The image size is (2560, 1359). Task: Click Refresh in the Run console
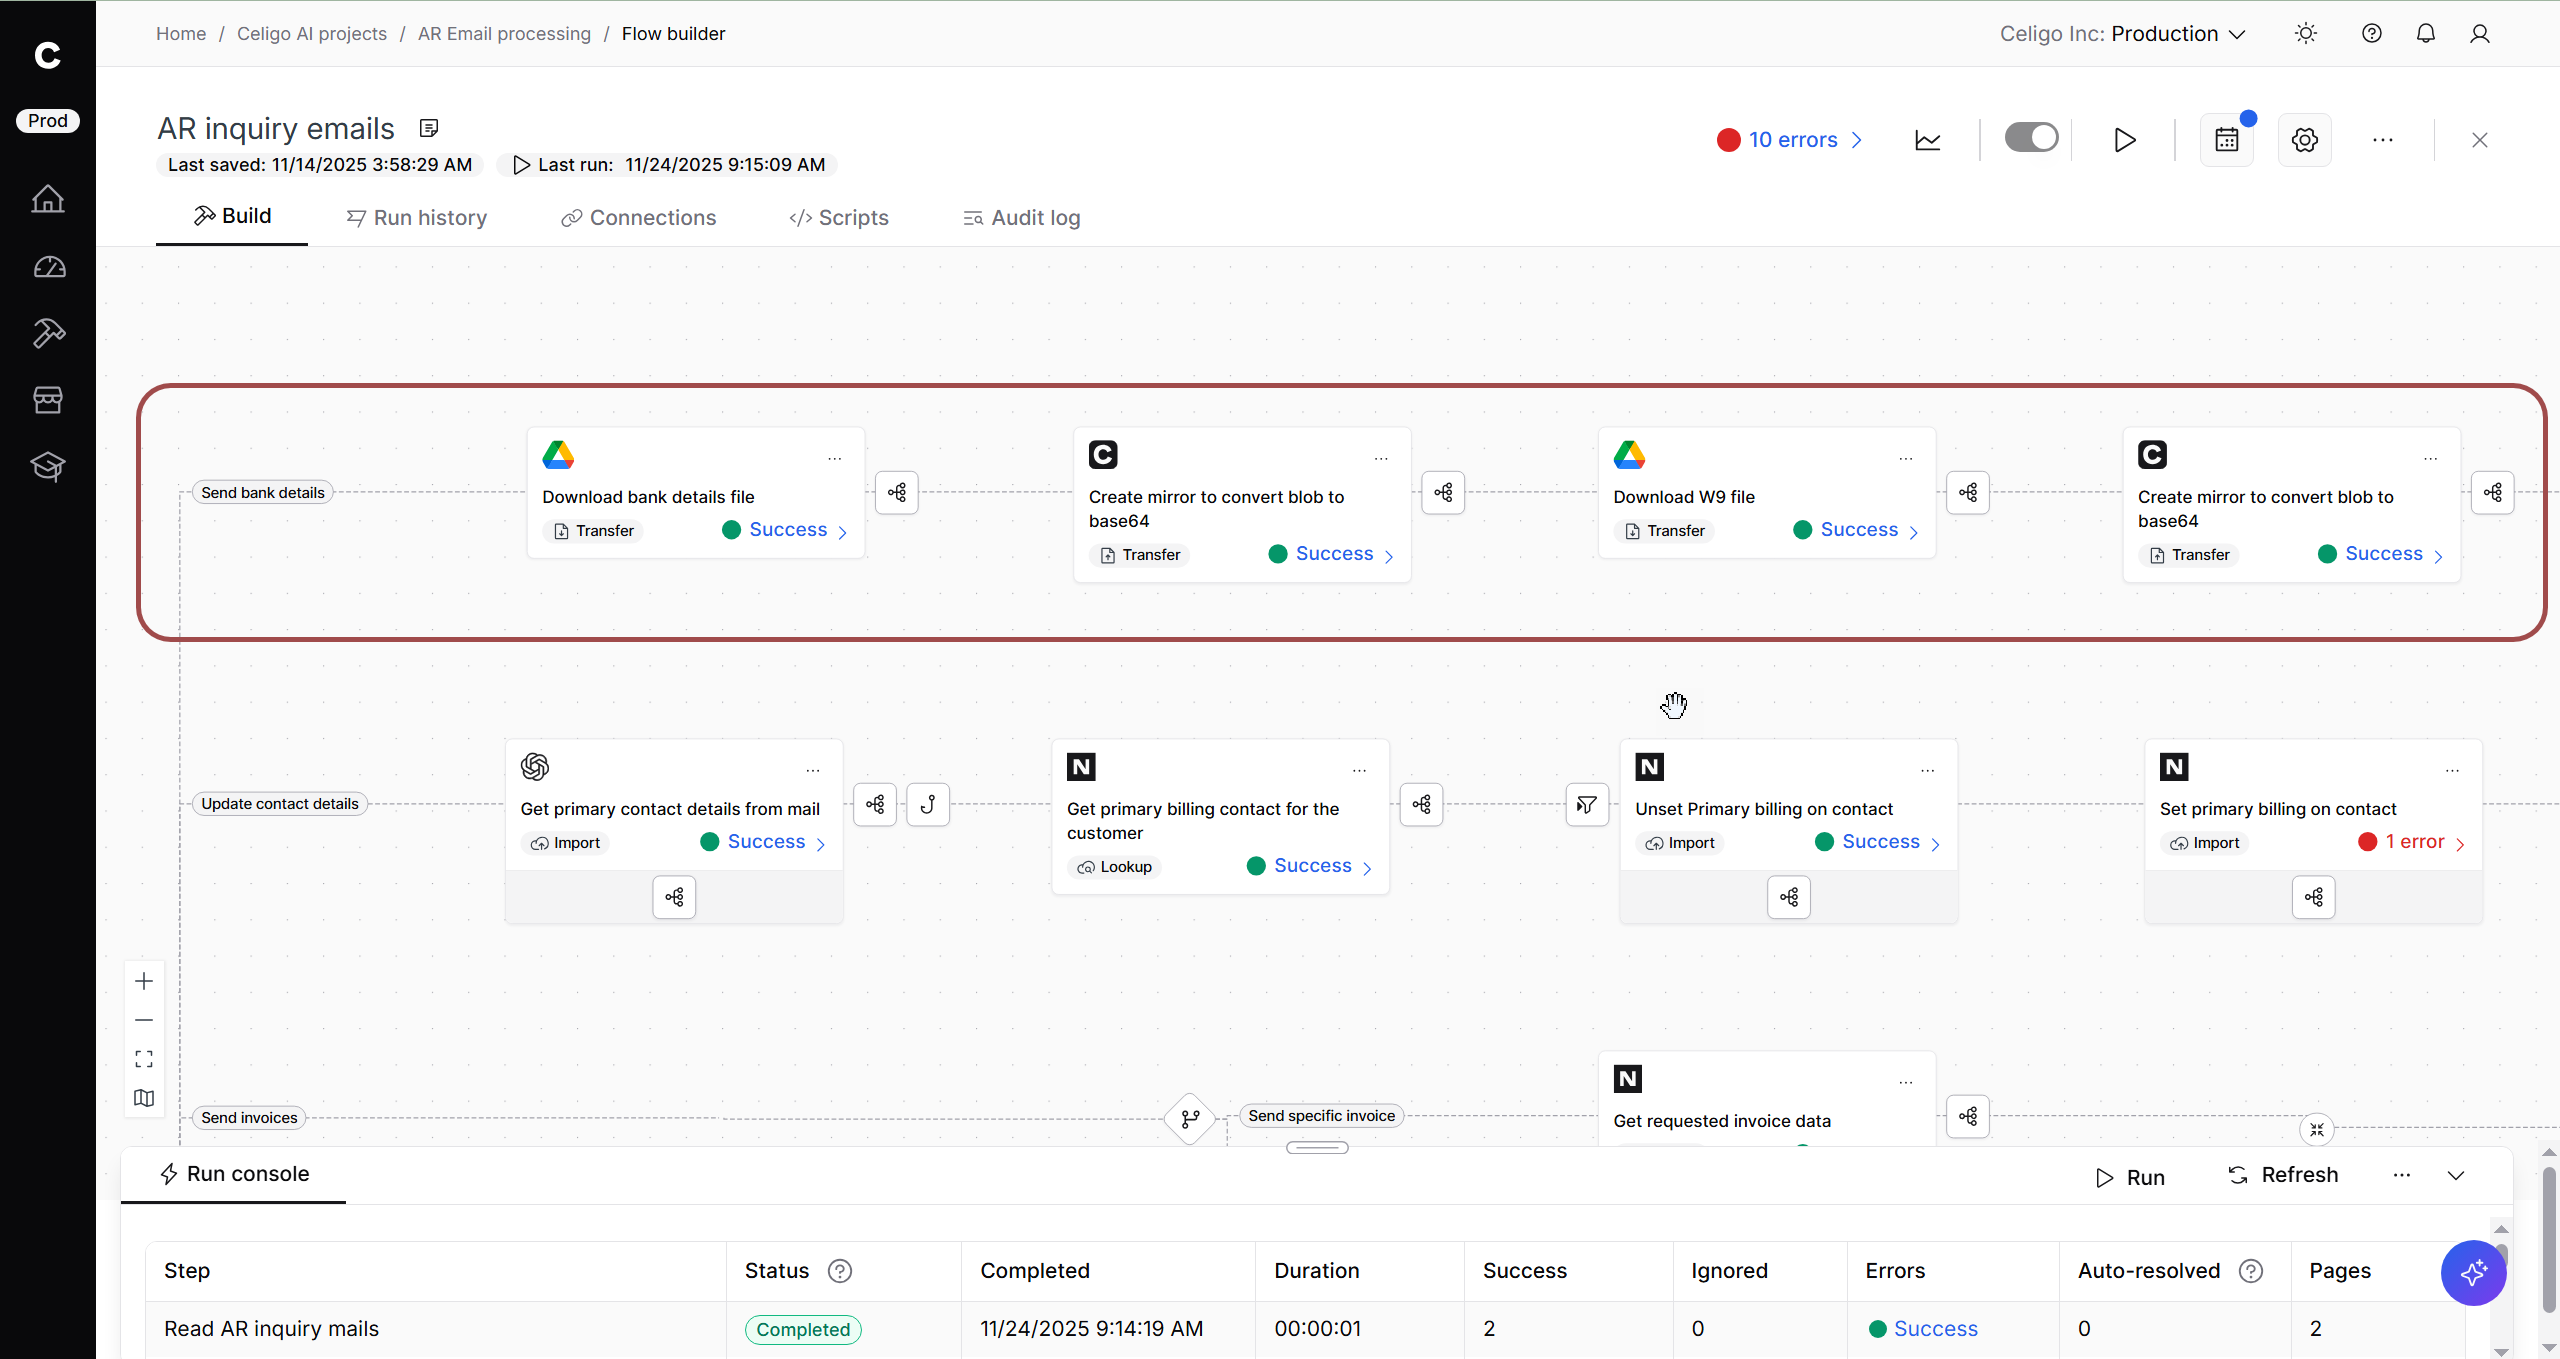click(x=2283, y=1175)
